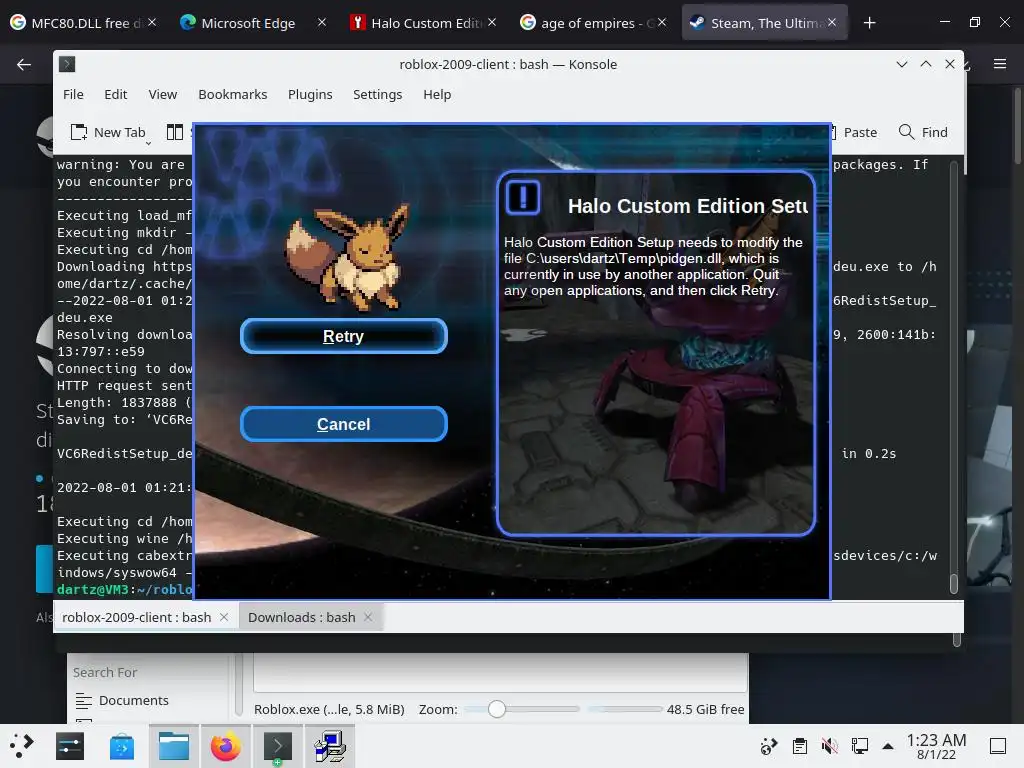
Task: Click the Konsole terminal icon in title bar
Action: coord(67,64)
